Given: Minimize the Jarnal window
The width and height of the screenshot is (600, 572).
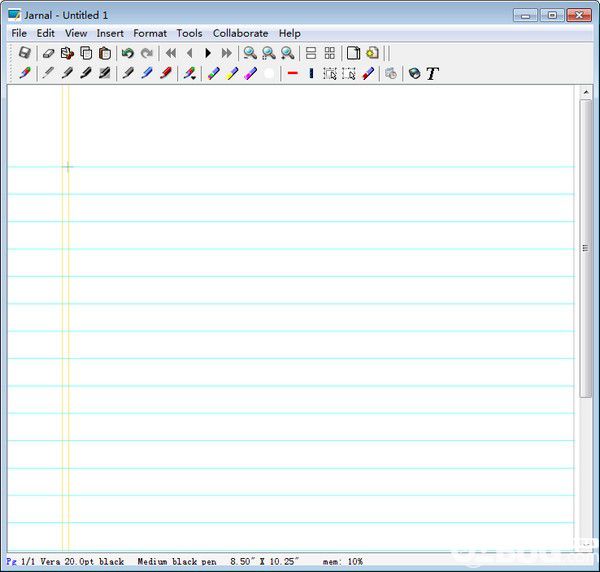Looking at the screenshot, I should point(525,15).
